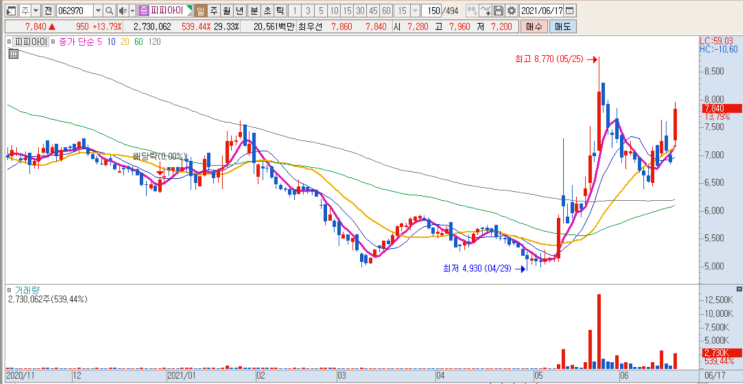Image resolution: width=743 pixels, height=384 pixels.
Task: Click the red 7,840 current price tag
Action: (x=722, y=109)
